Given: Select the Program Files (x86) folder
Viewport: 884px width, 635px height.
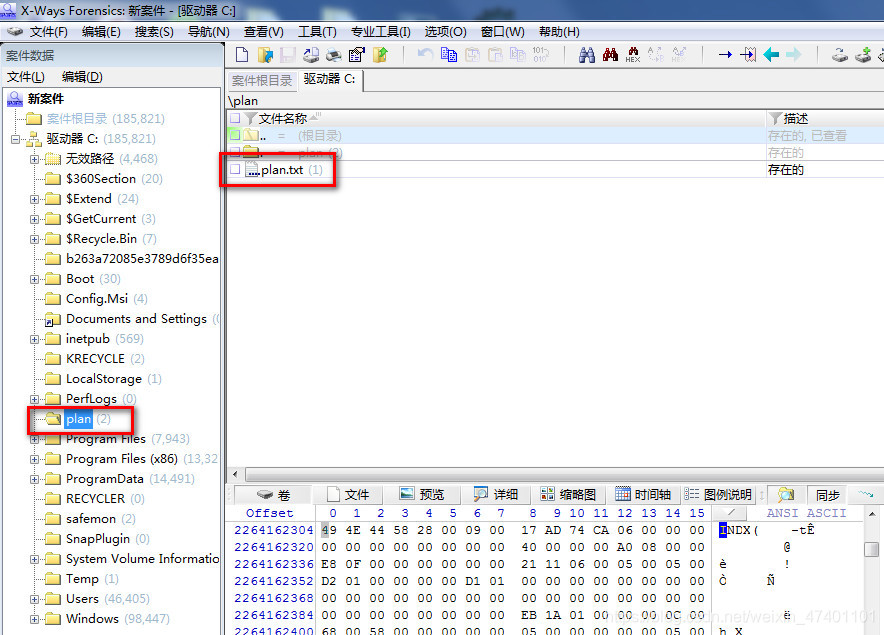Looking at the screenshot, I should point(122,459).
